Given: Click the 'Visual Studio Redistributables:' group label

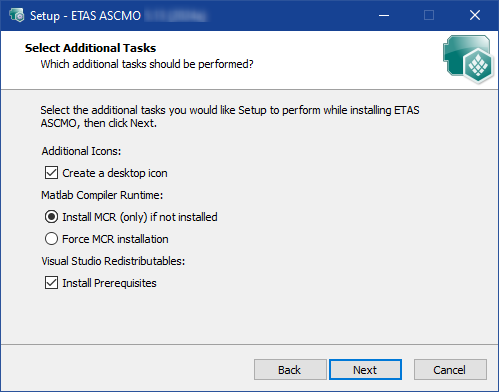Looking at the screenshot, I should point(113,261).
